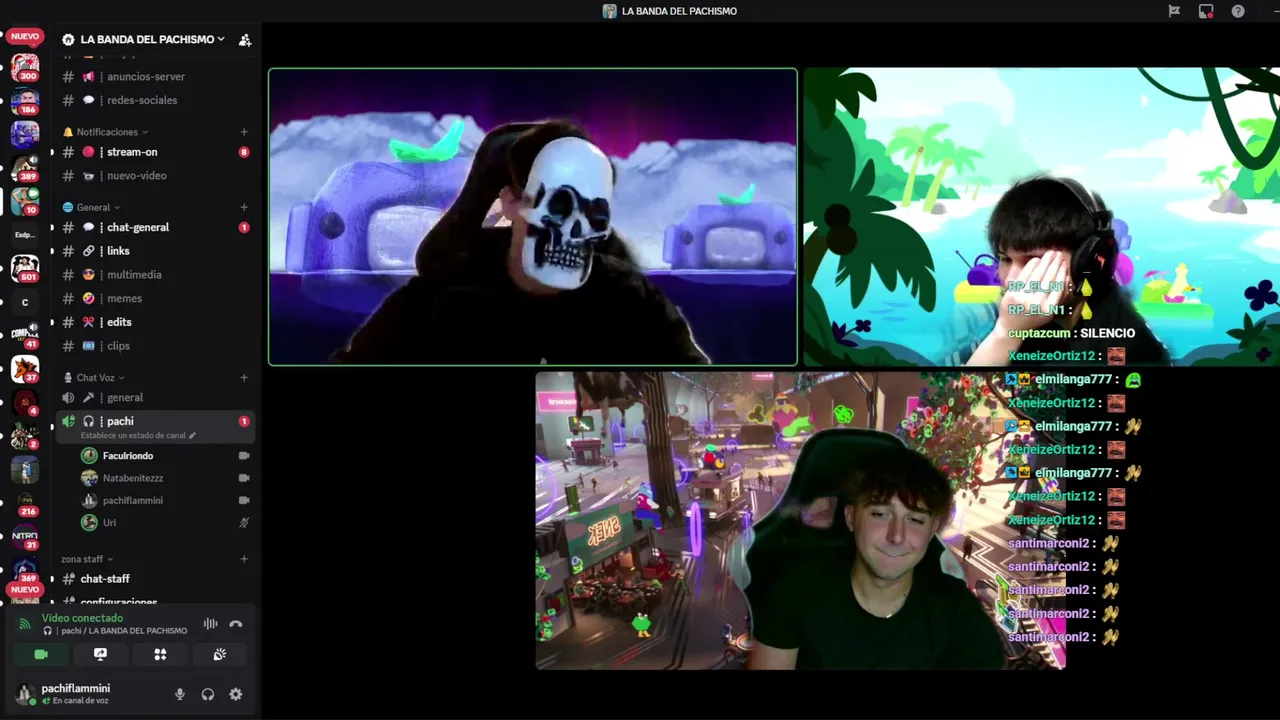The width and height of the screenshot is (1280, 720).
Task: Open help question mark icon
Action: point(1238,11)
